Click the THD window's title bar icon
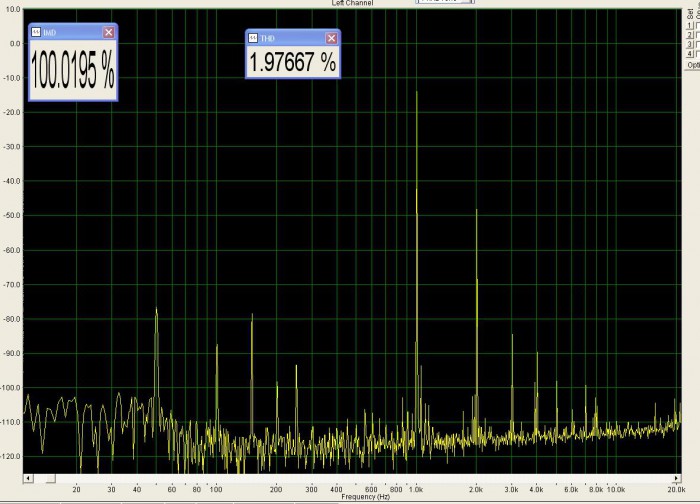Image resolution: width=700 pixels, height=504 pixels. click(x=253, y=38)
